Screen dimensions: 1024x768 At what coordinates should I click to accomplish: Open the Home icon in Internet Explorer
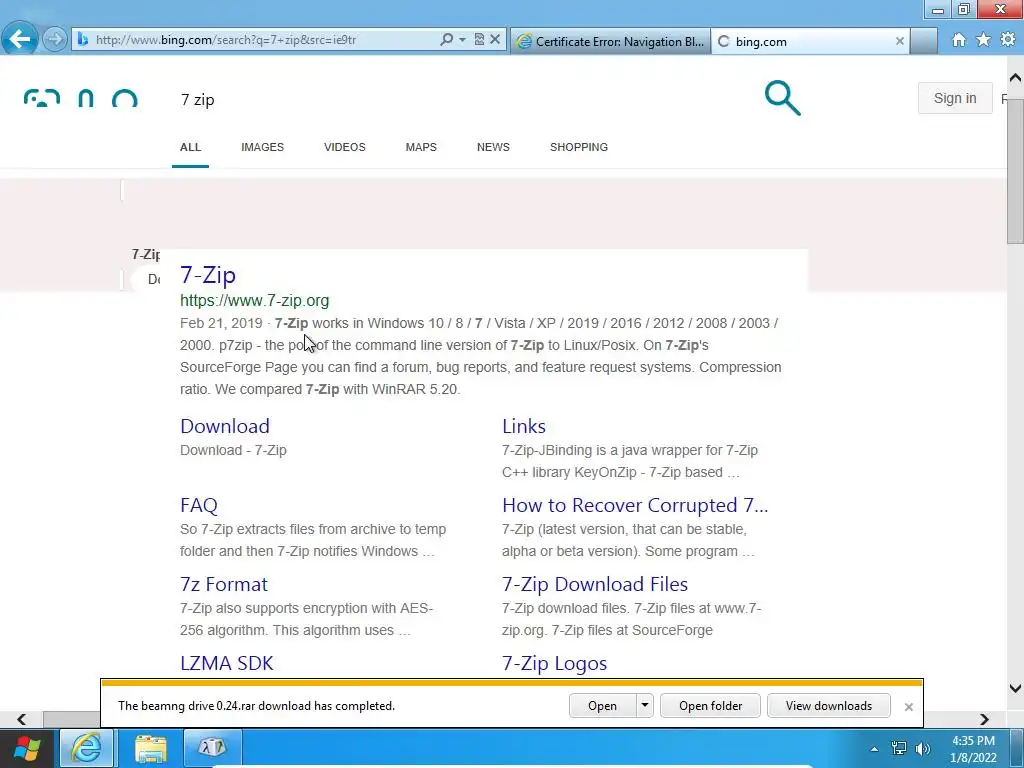[958, 40]
